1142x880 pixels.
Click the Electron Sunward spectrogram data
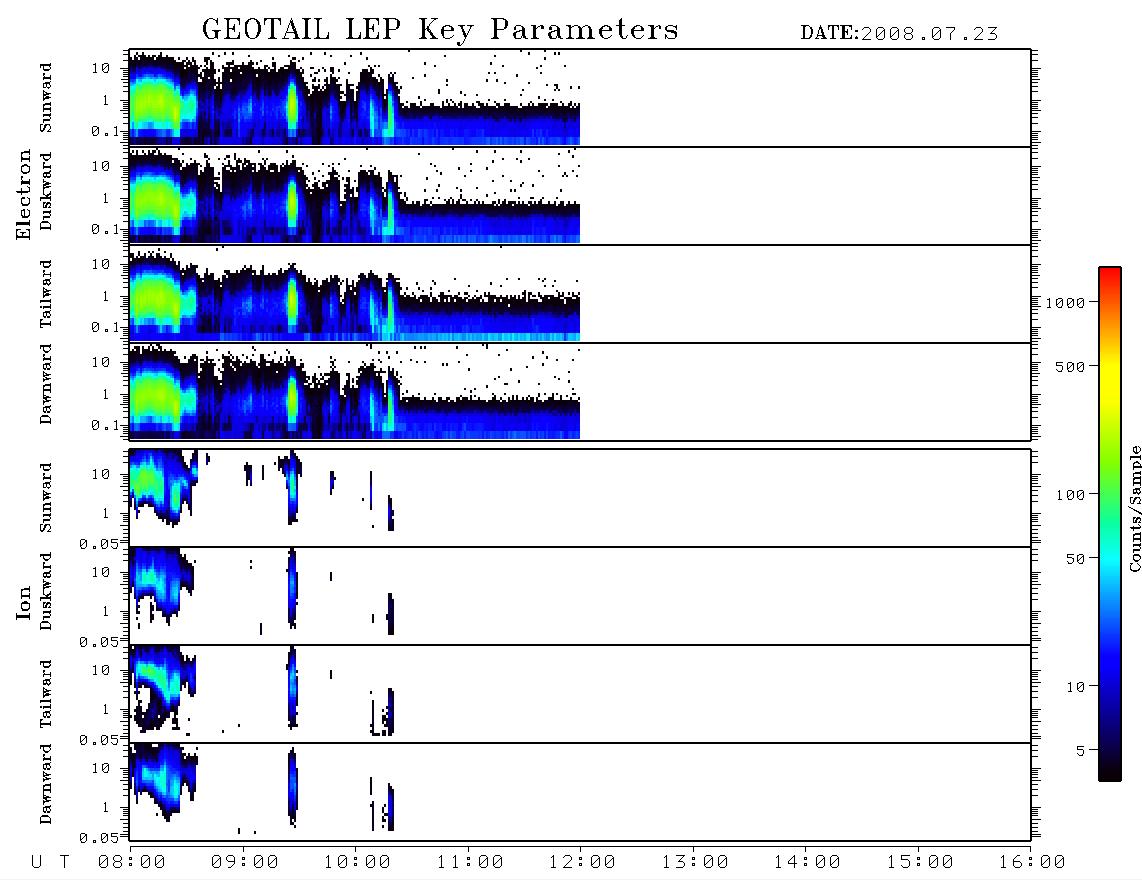click(x=355, y=98)
